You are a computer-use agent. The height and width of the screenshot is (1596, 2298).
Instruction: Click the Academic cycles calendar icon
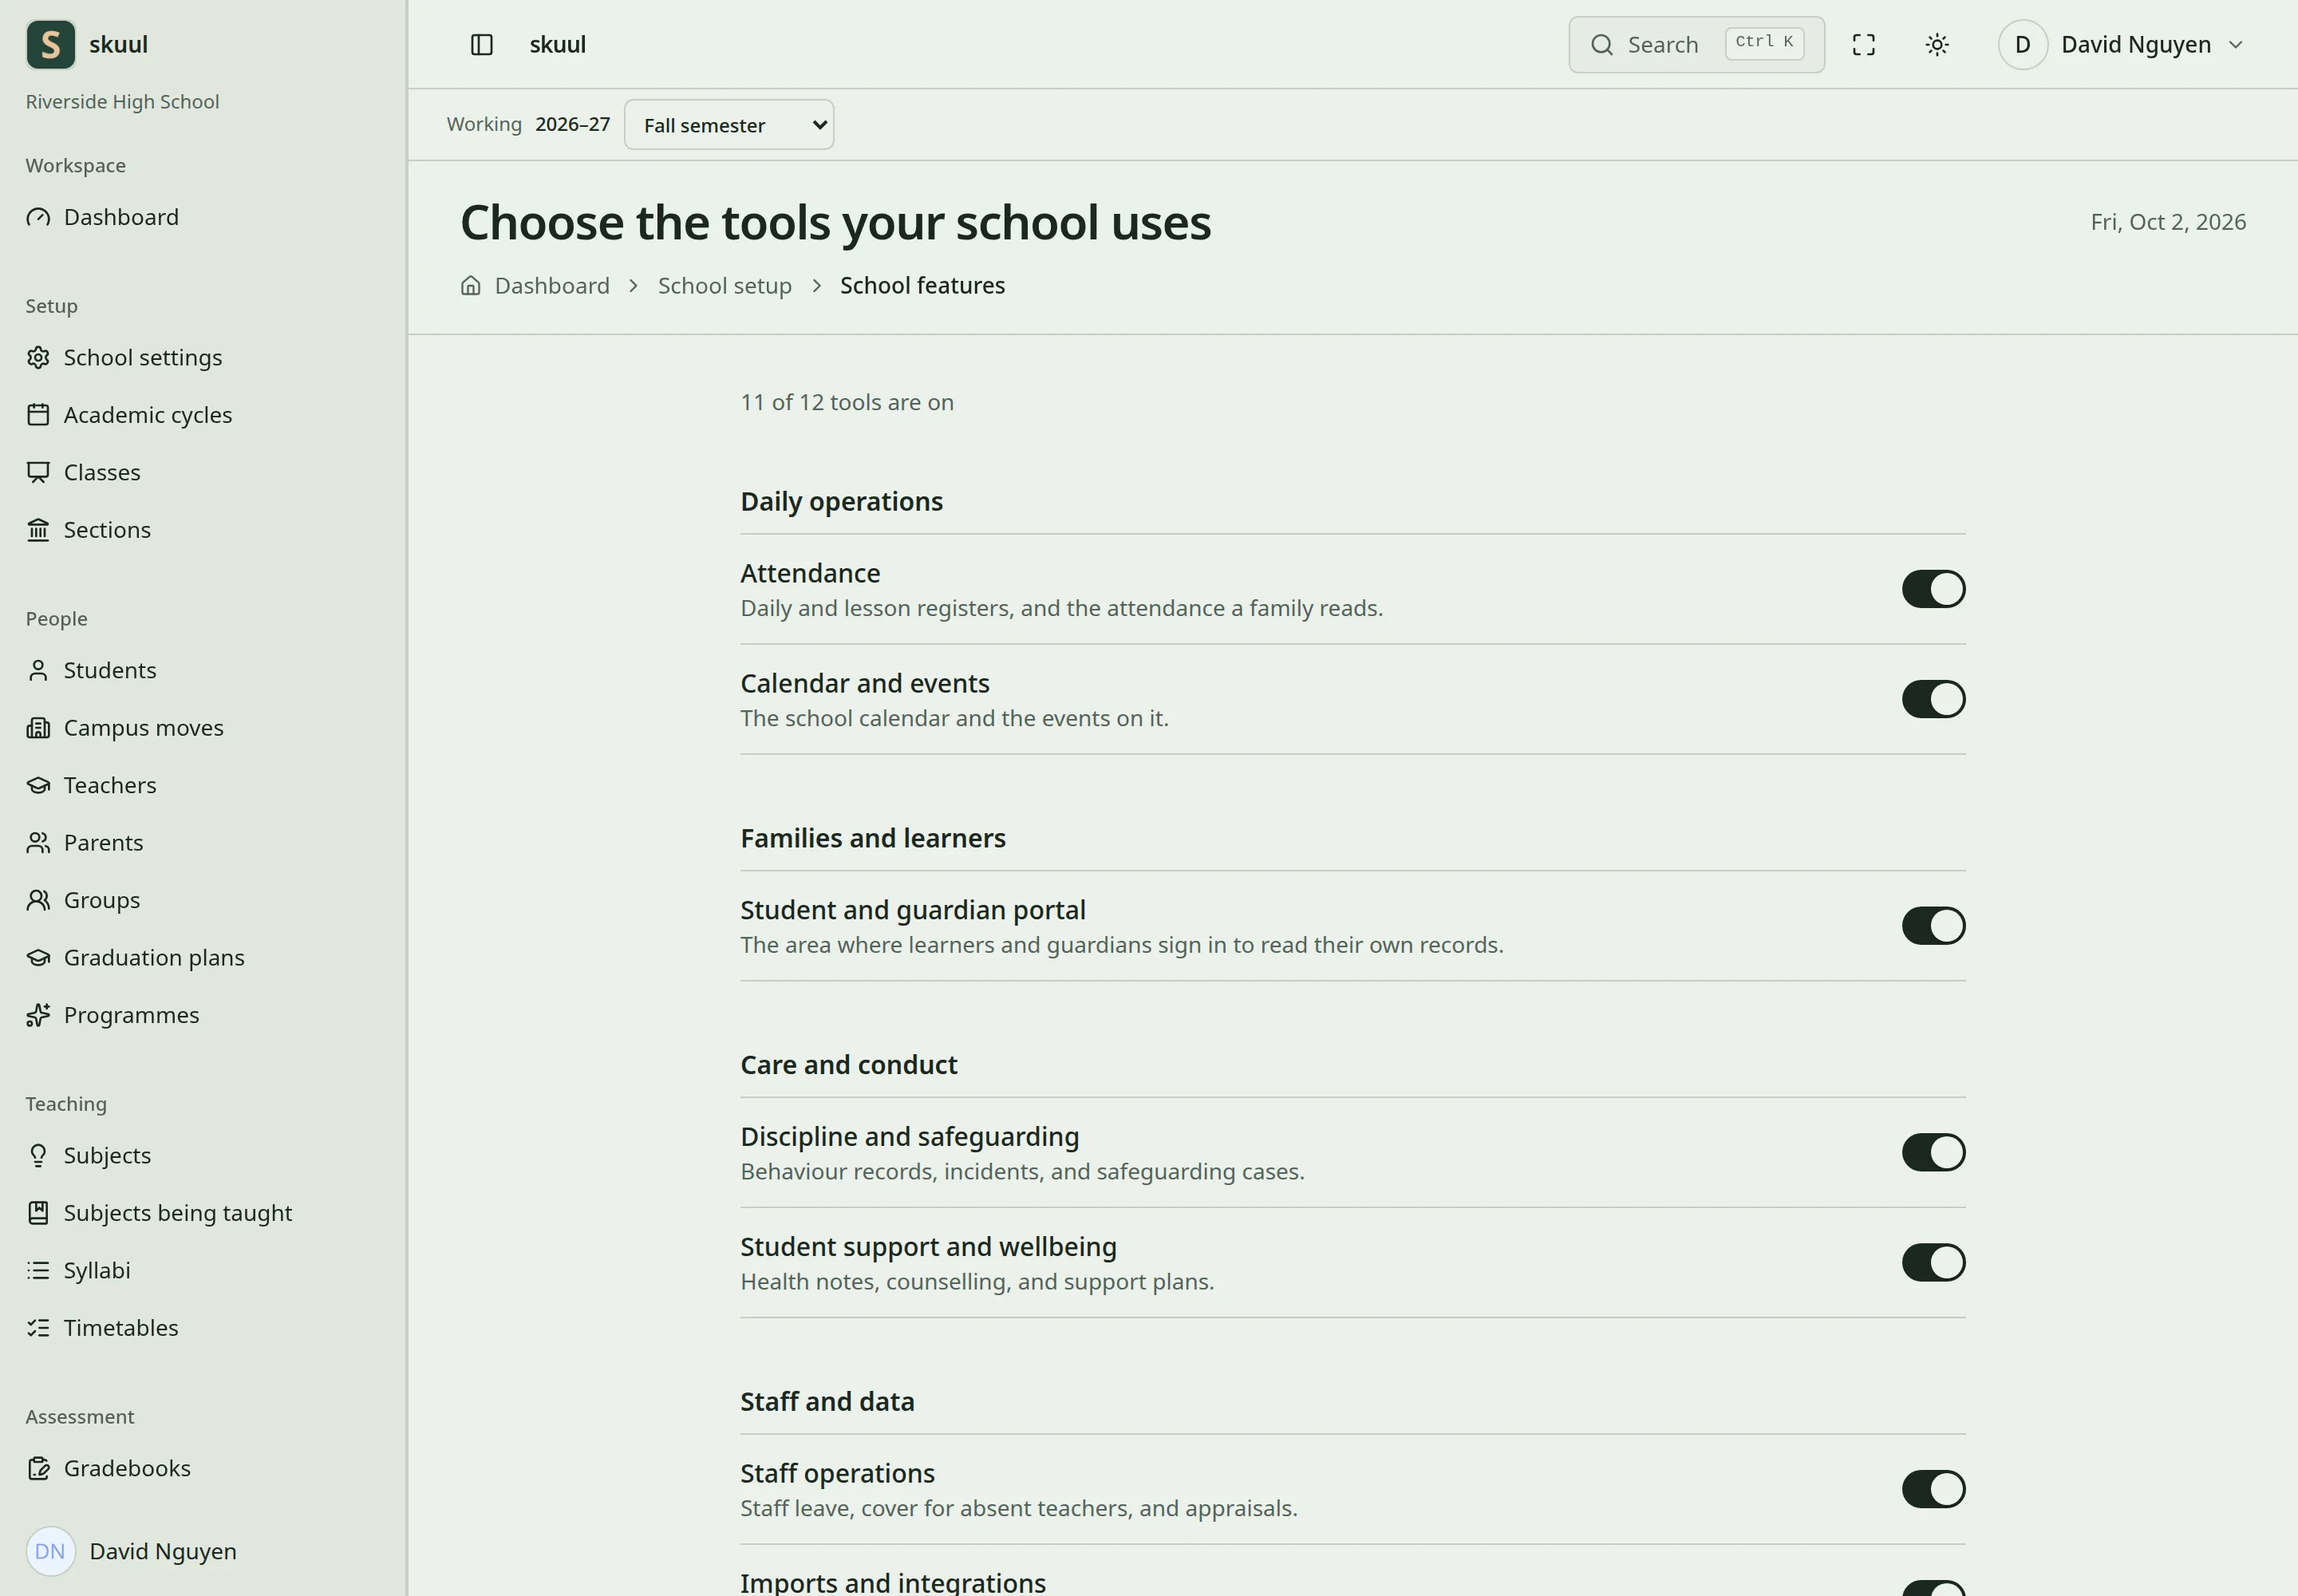(x=38, y=415)
